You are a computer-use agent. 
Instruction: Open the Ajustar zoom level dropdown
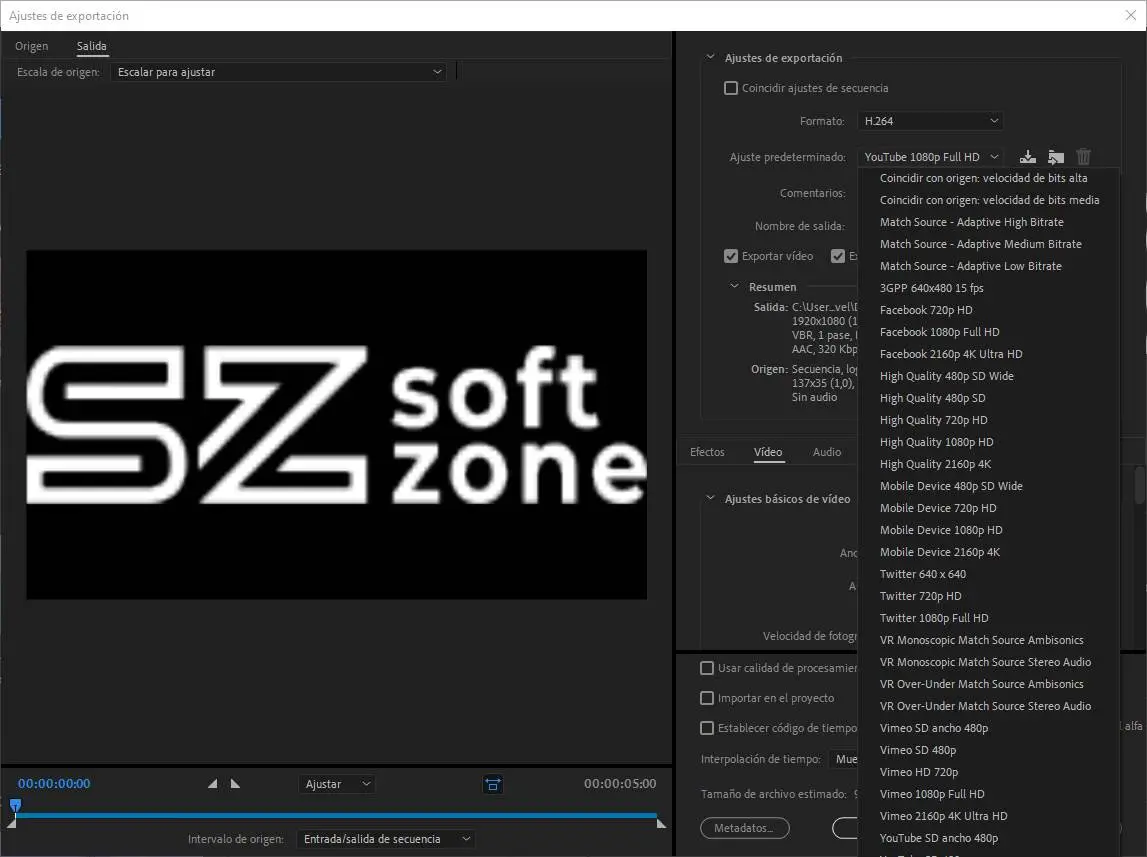[x=336, y=784]
